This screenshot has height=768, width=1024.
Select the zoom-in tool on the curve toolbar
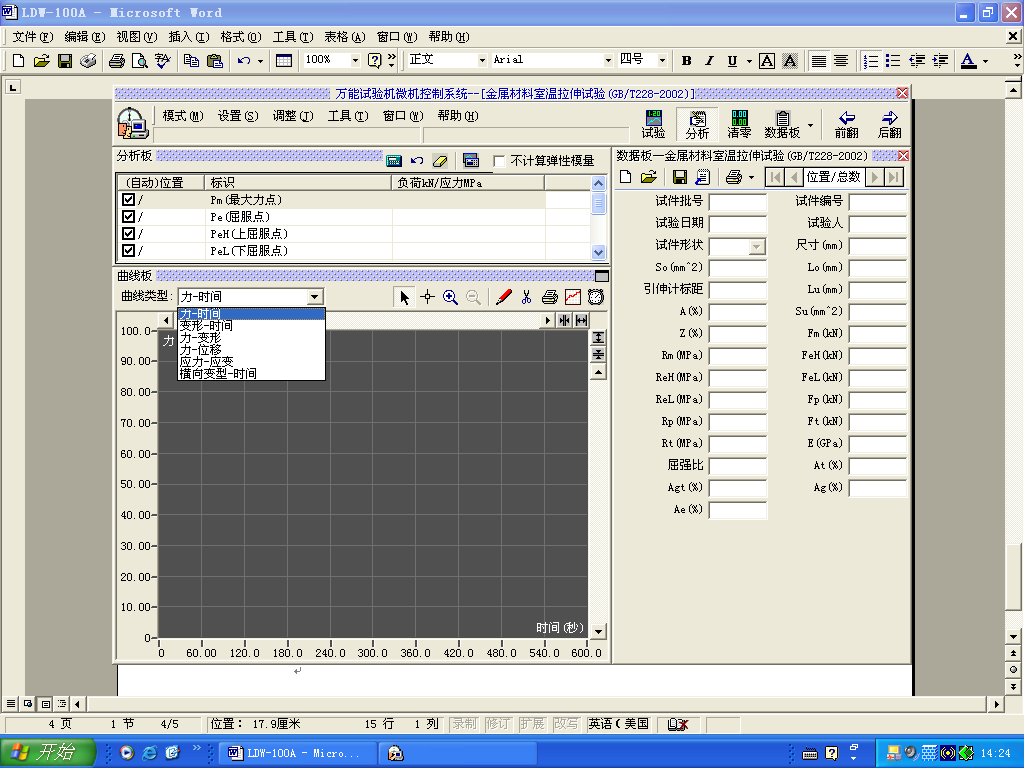(x=450, y=297)
